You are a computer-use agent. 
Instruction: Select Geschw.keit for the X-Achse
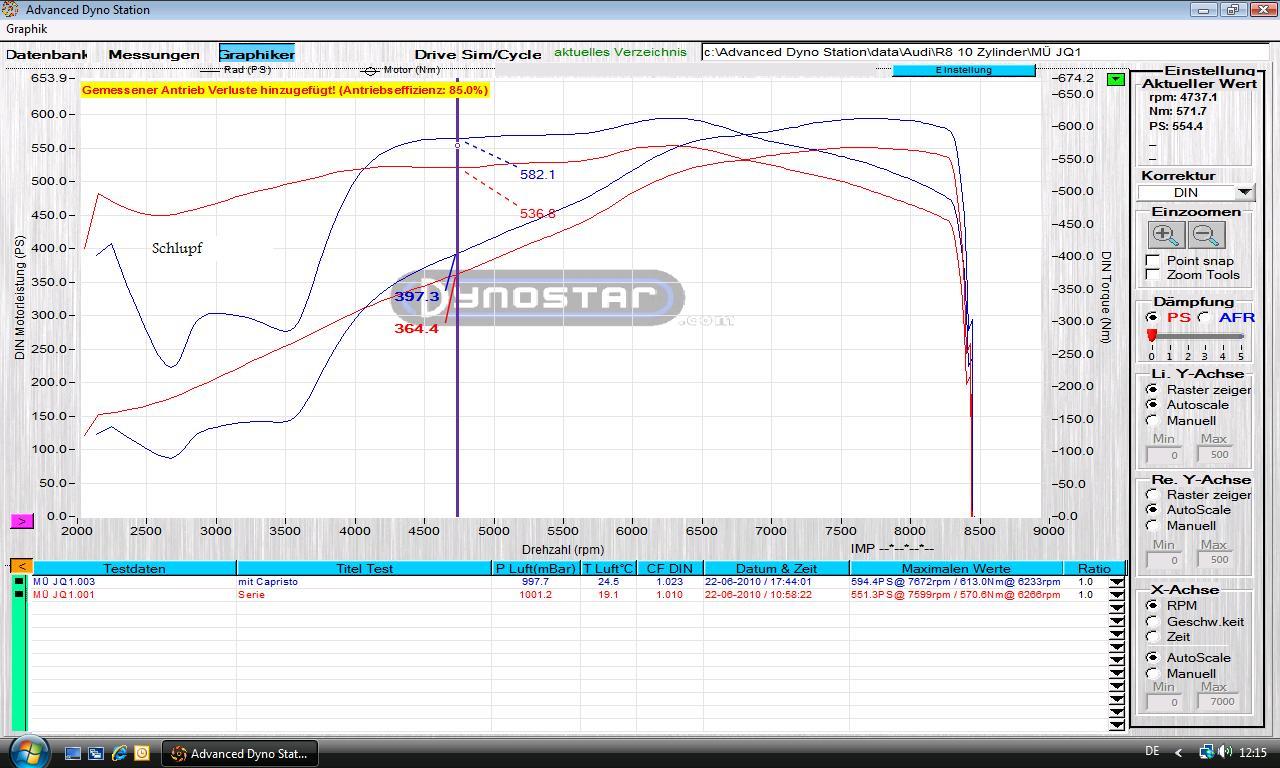[x=1153, y=622]
